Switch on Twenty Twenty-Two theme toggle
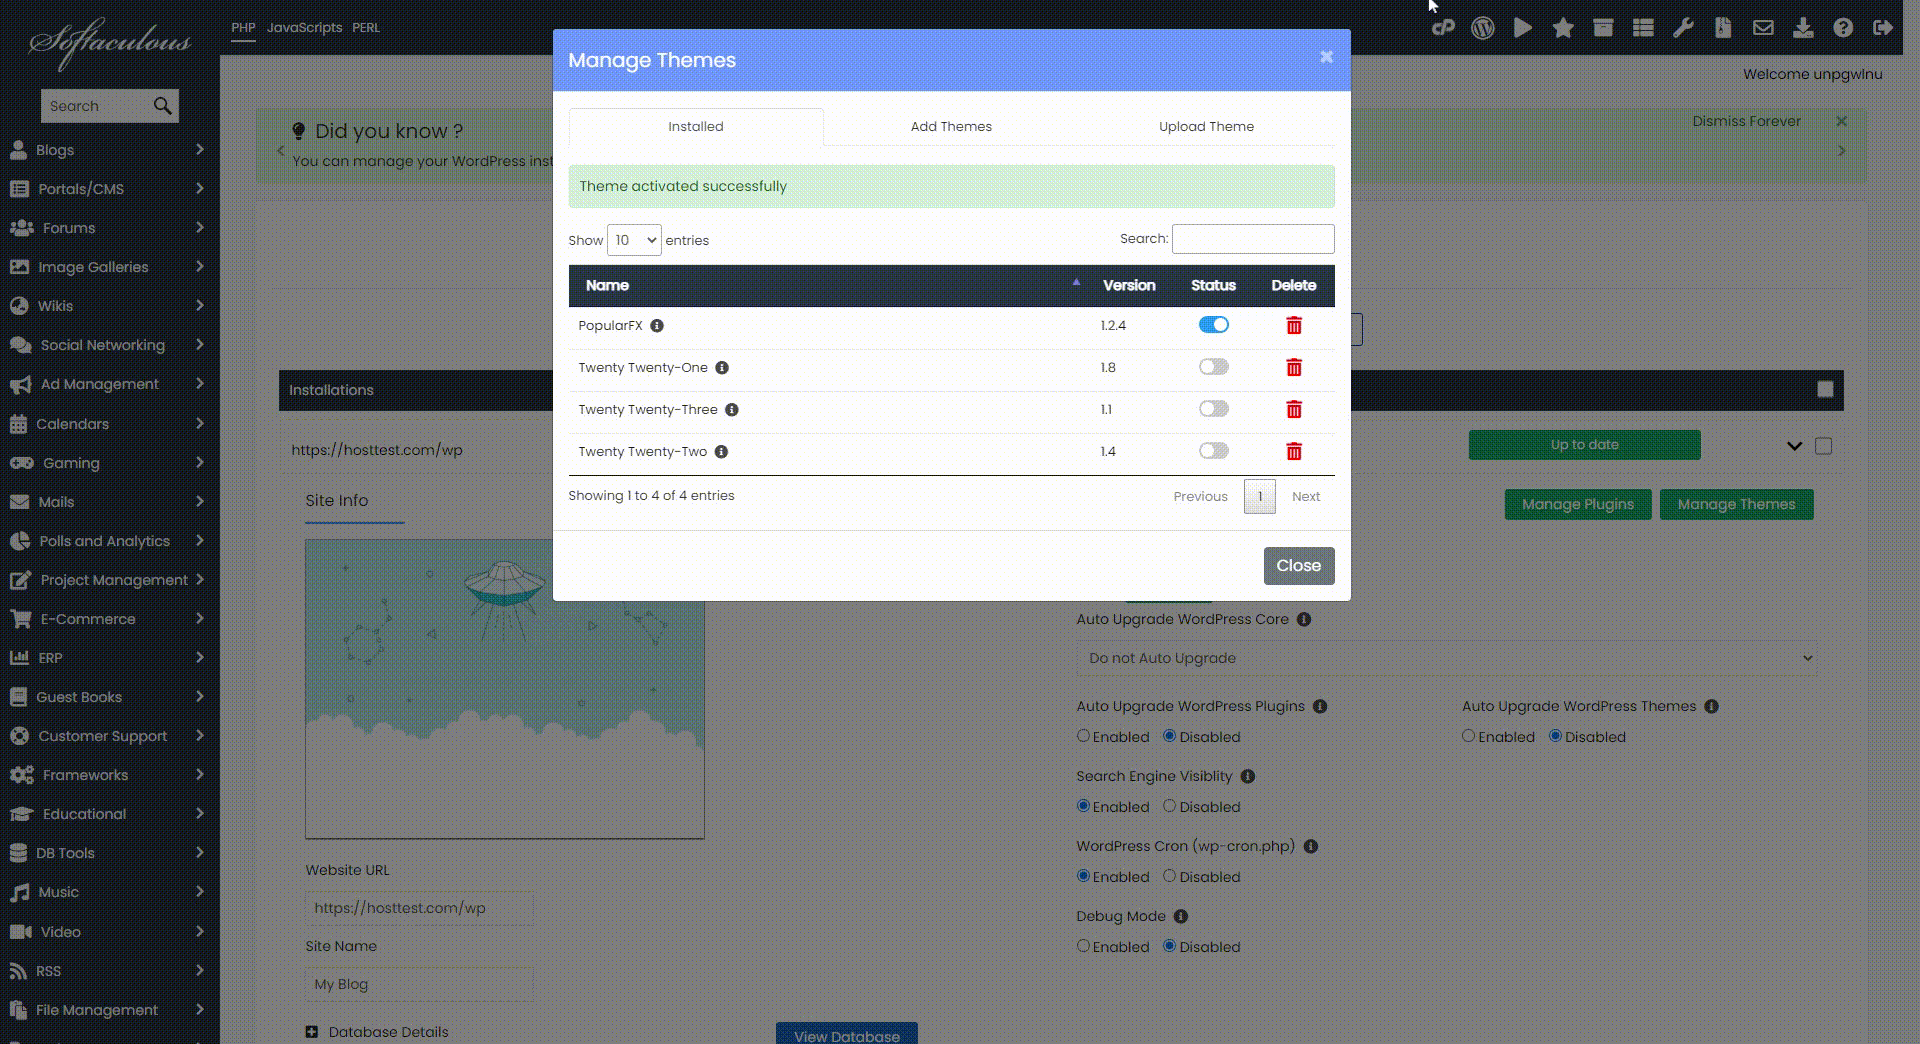The image size is (1920, 1044). [x=1214, y=451]
